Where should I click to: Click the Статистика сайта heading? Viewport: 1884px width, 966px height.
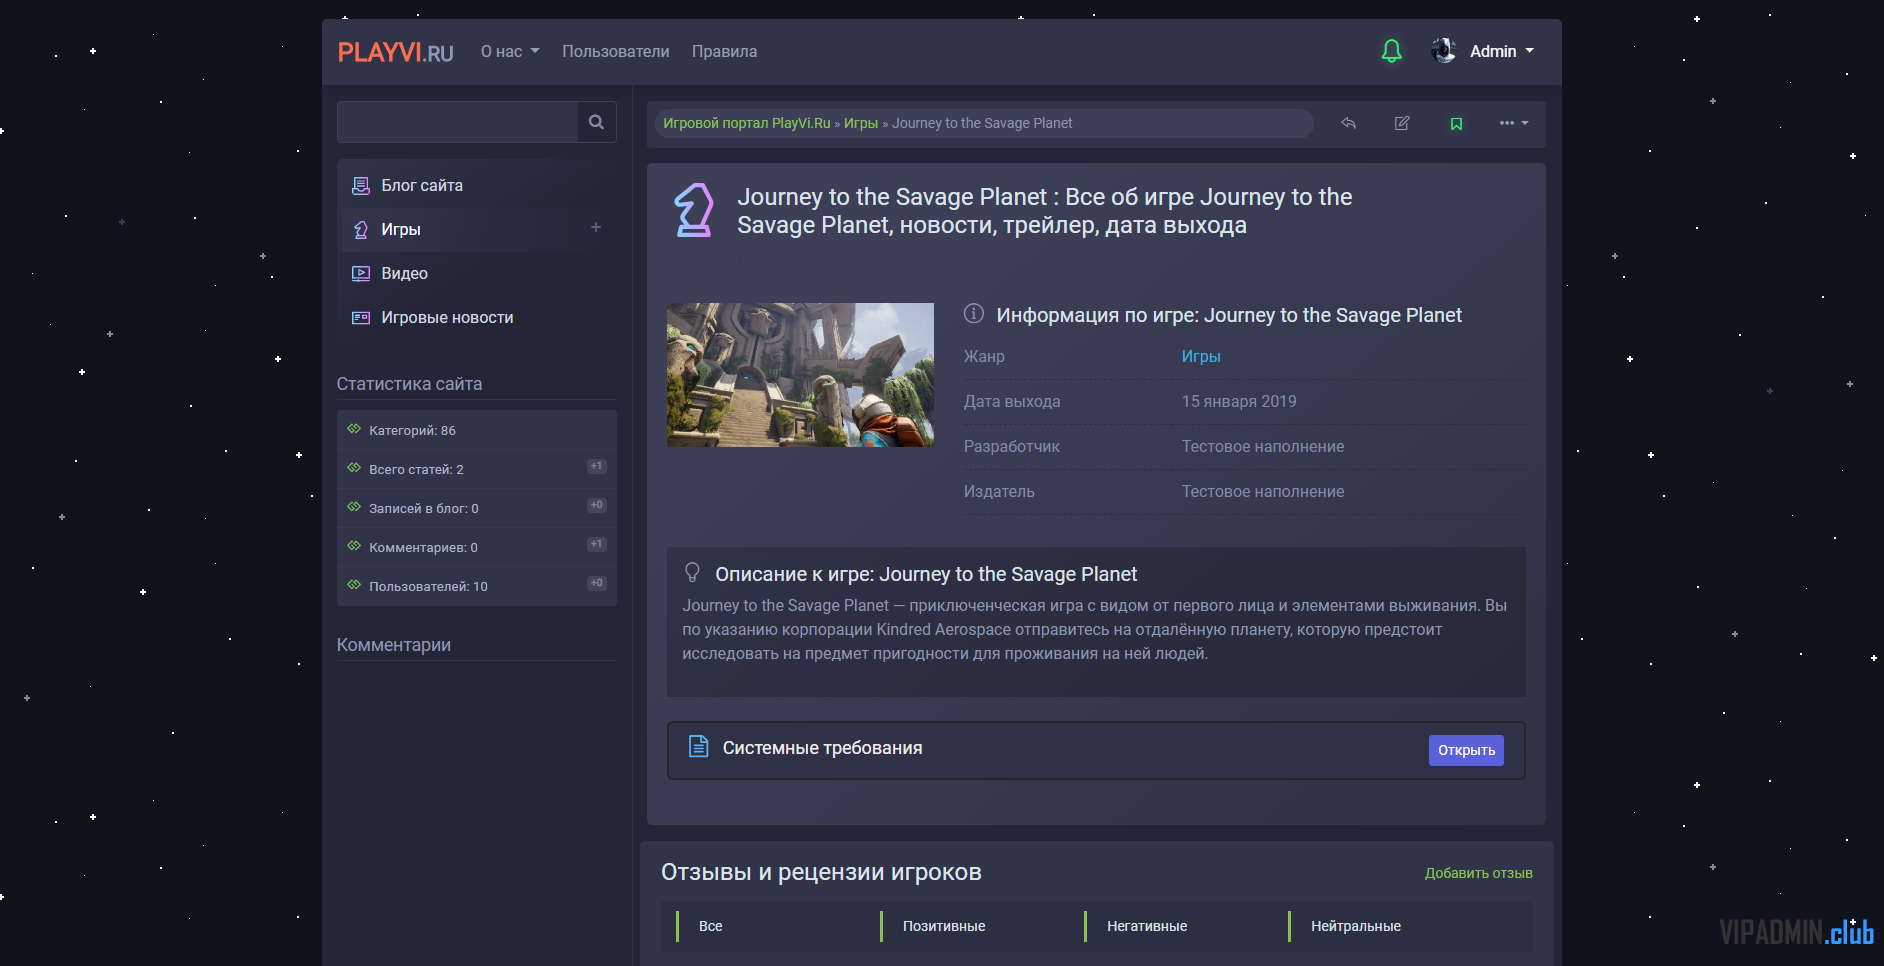[409, 384]
